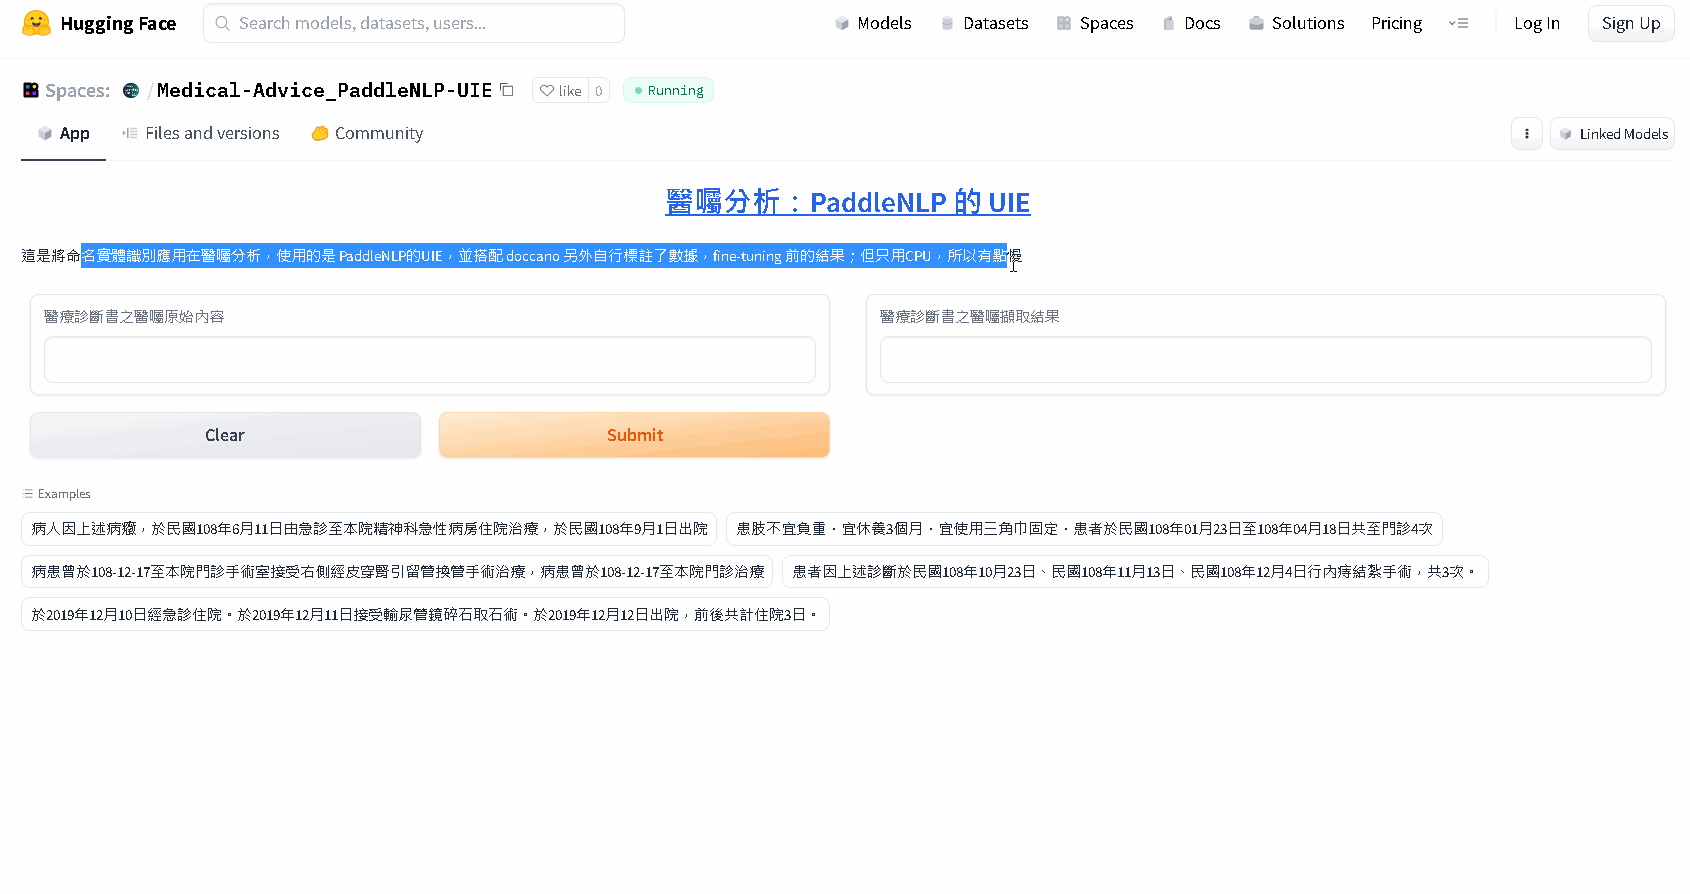The height and width of the screenshot is (894, 1690).
Task: Click the Examples list icon
Action: [x=27, y=494]
